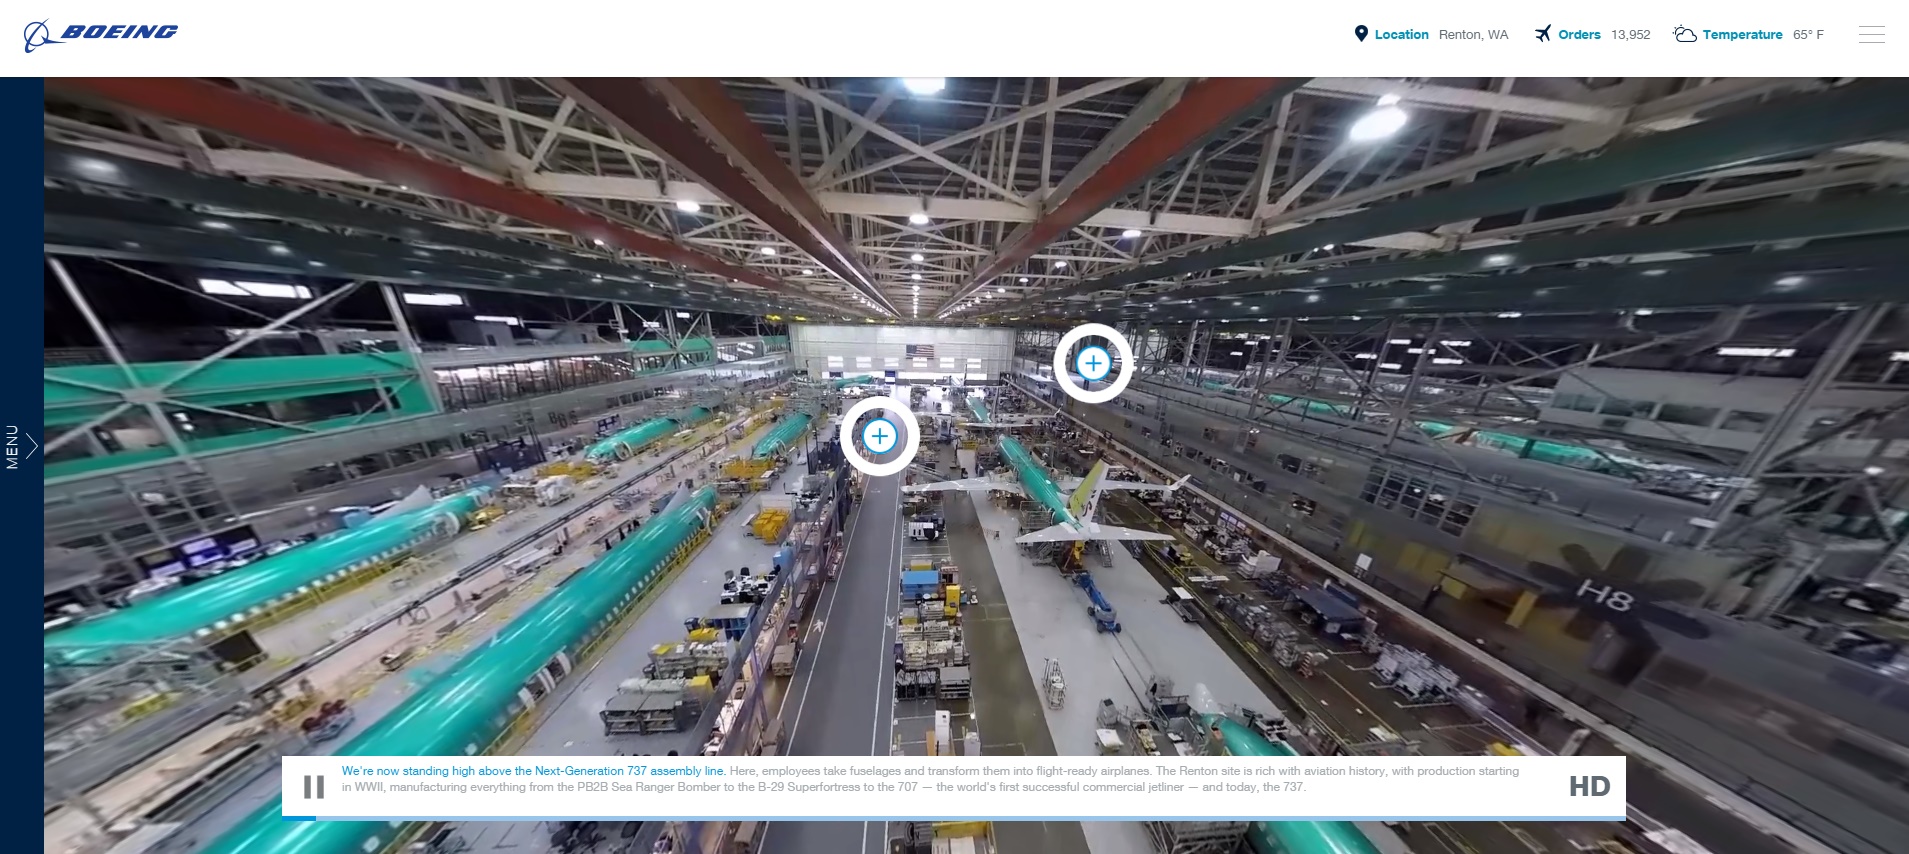Expand the side MENU arrow
1909x854 pixels.
pos(32,446)
